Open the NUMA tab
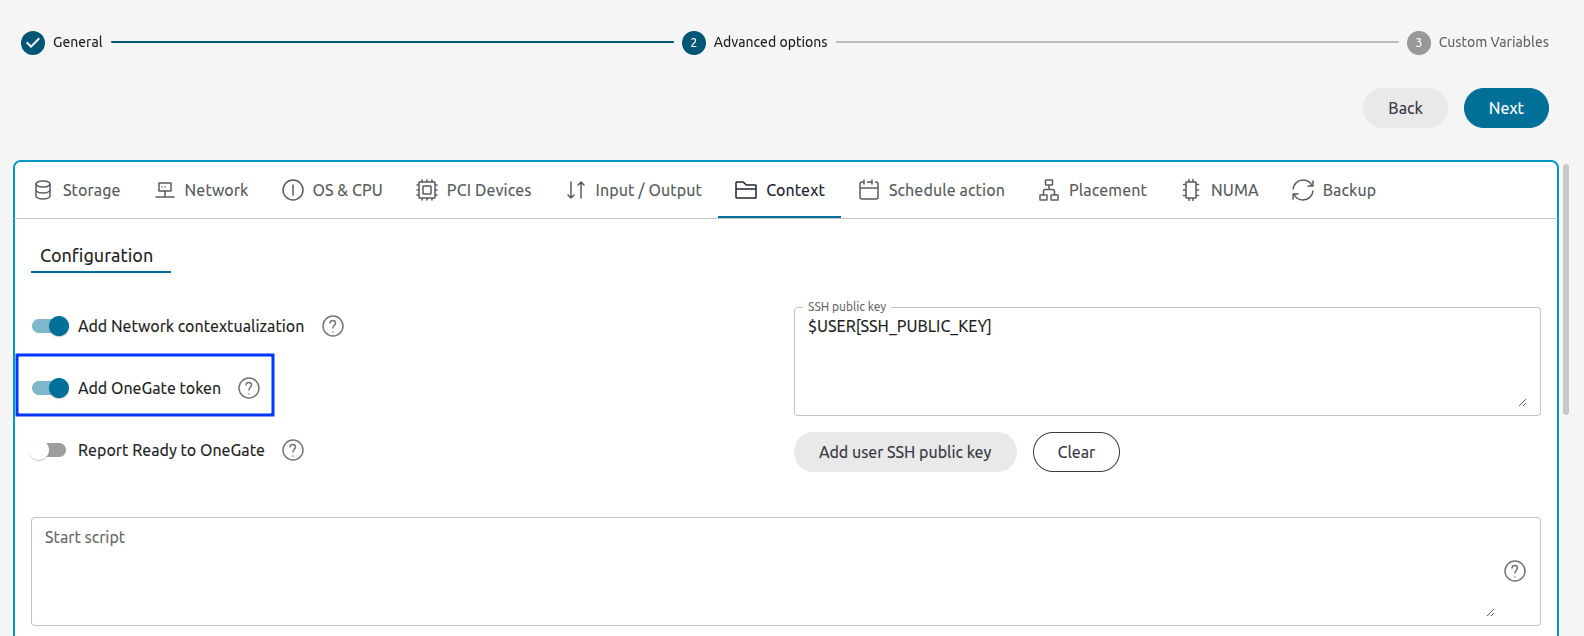This screenshot has width=1584, height=636. [x=1219, y=190]
